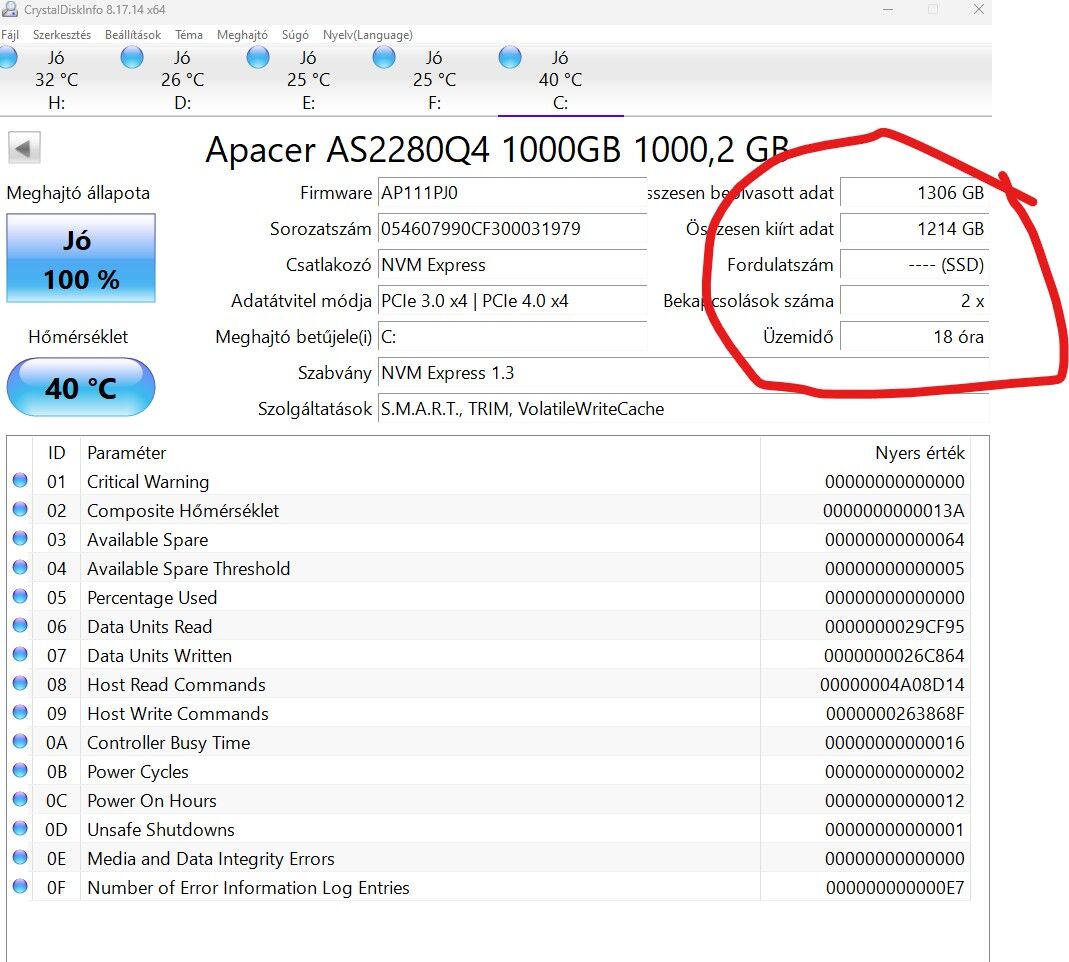This screenshot has height=962, width=1069.
Task: Click the Üzemidő value 18 óra
Action: tap(914, 337)
